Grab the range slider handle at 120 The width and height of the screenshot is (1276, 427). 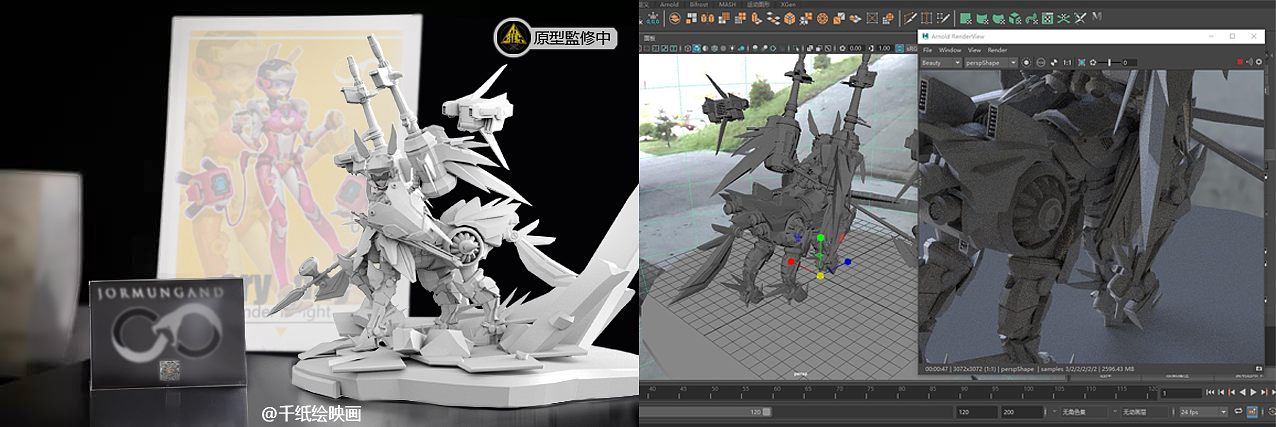click(767, 412)
